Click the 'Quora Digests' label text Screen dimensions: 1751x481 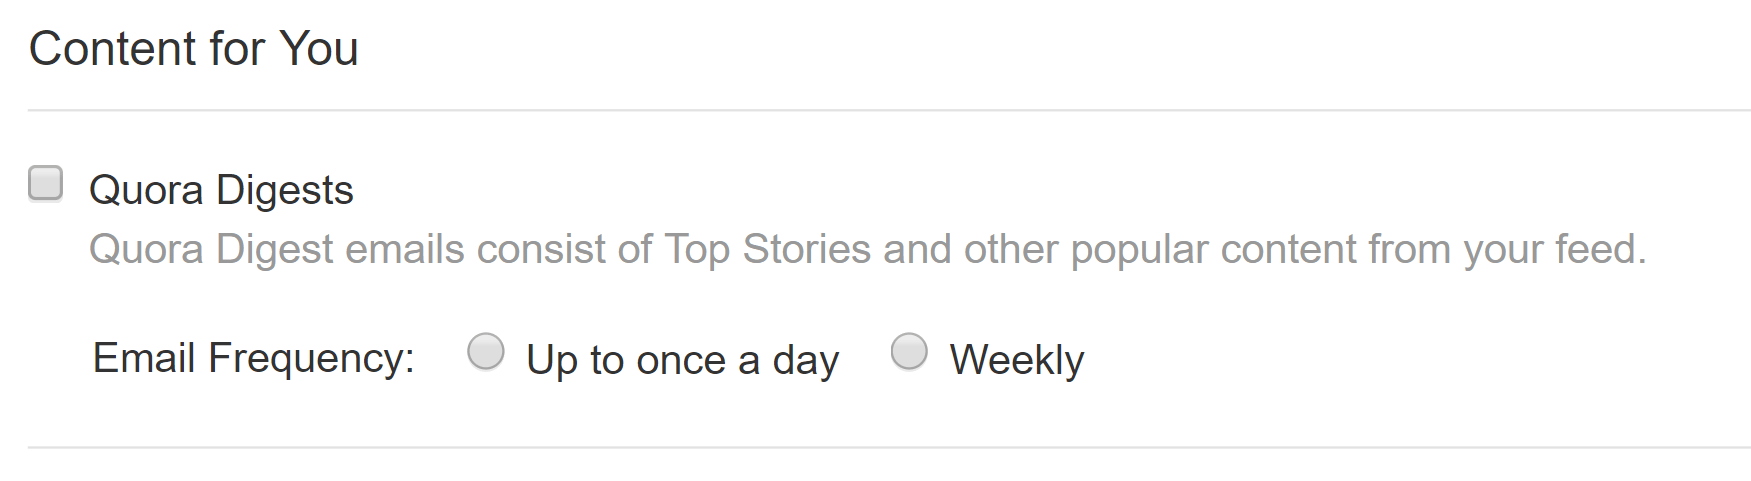pyautogui.click(x=221, y=190)
